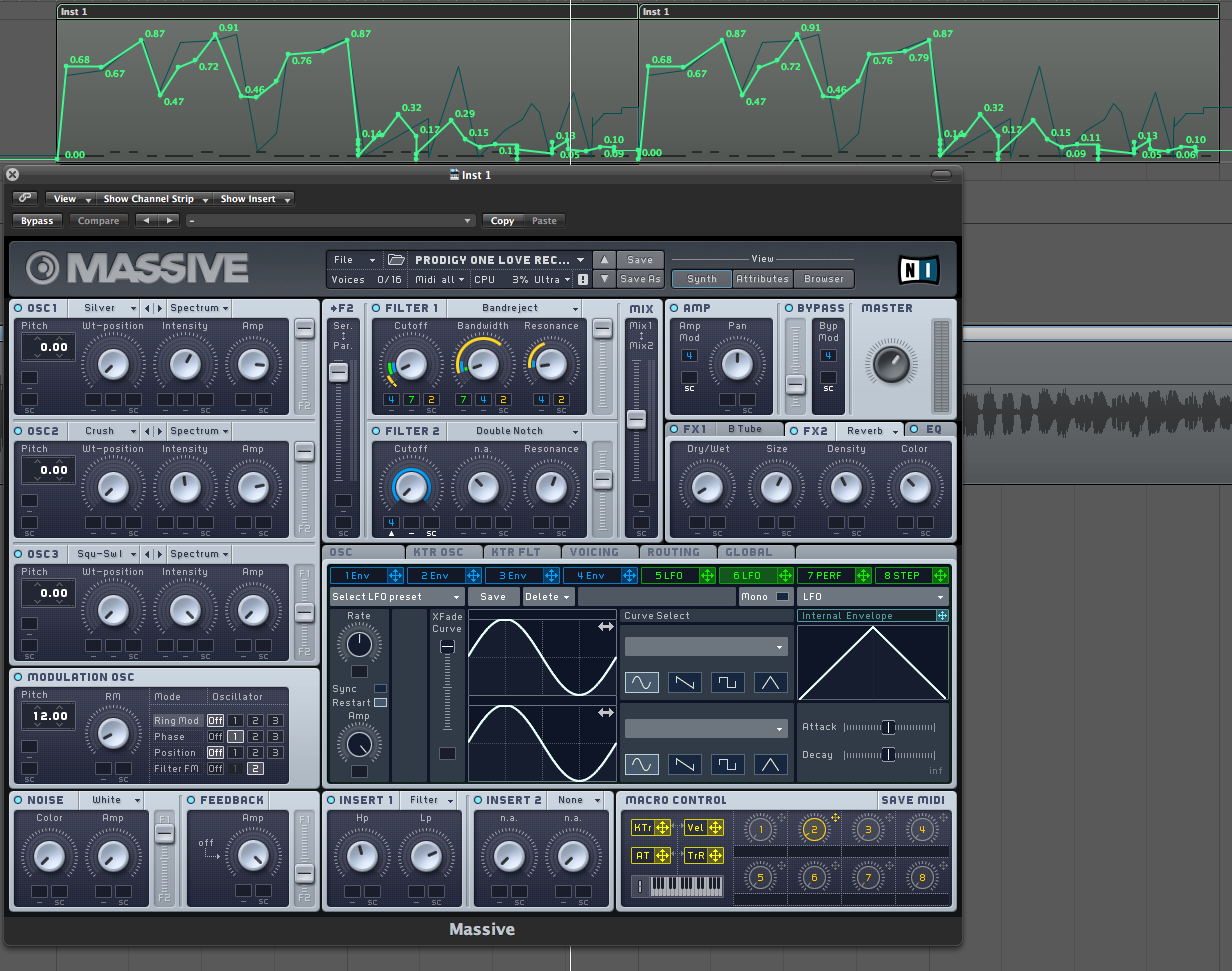Switch to the GLOBAL tab

756,552
